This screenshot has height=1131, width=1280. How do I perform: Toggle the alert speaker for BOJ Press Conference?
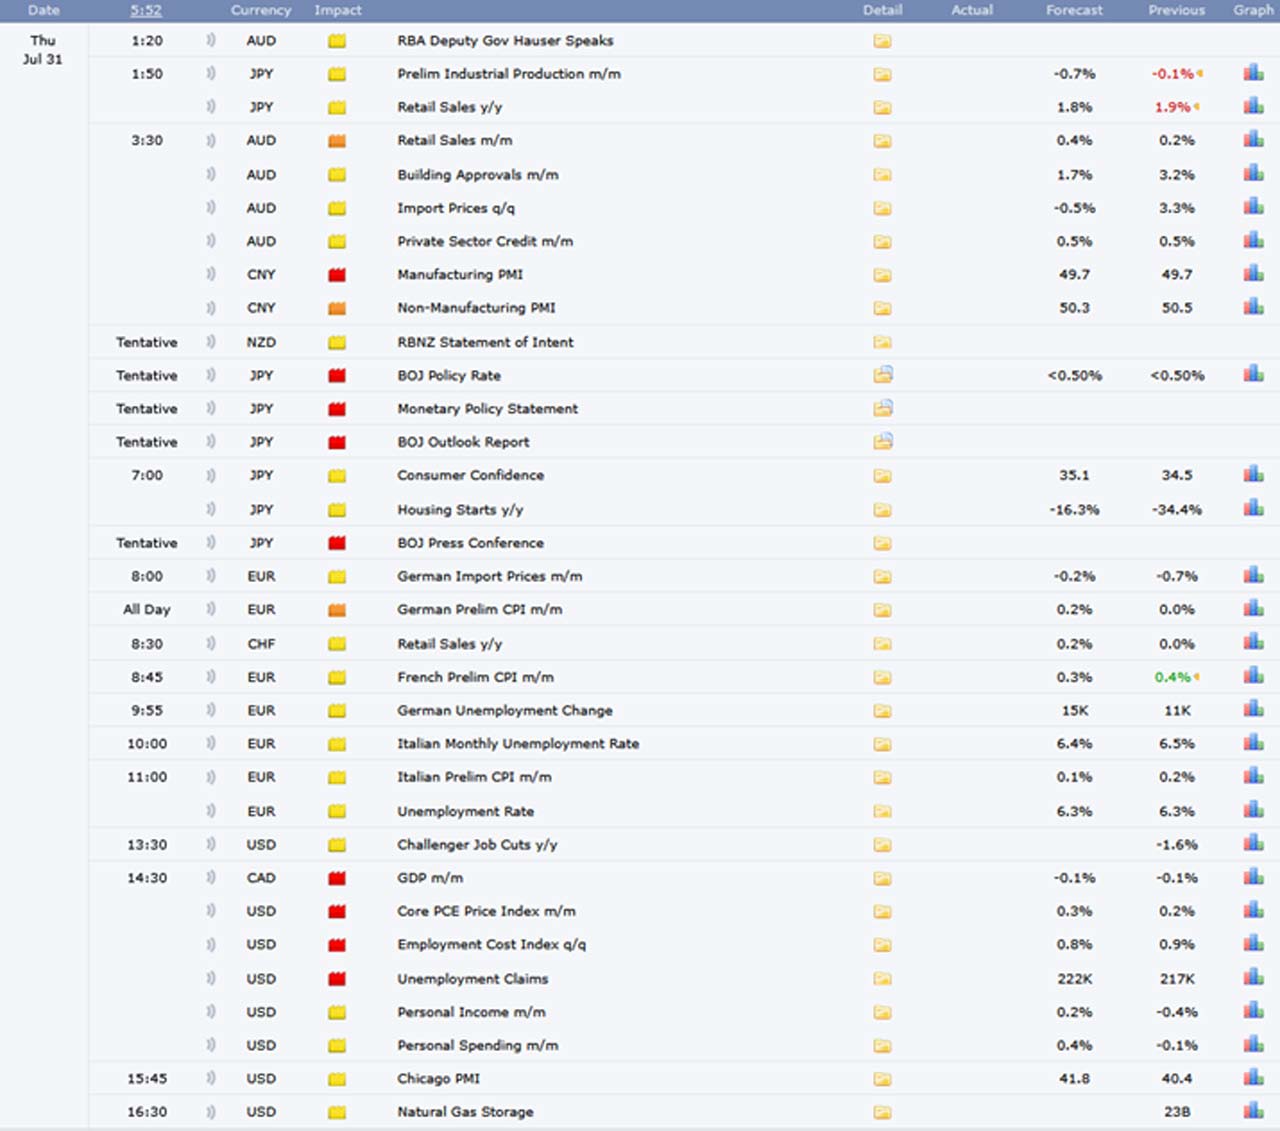coord(211,543)
